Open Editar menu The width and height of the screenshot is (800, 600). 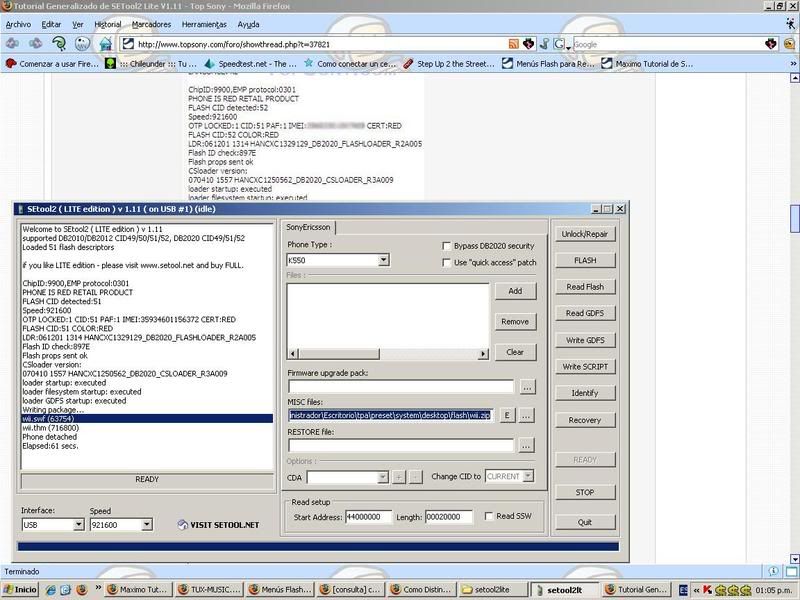pos(51,24)
